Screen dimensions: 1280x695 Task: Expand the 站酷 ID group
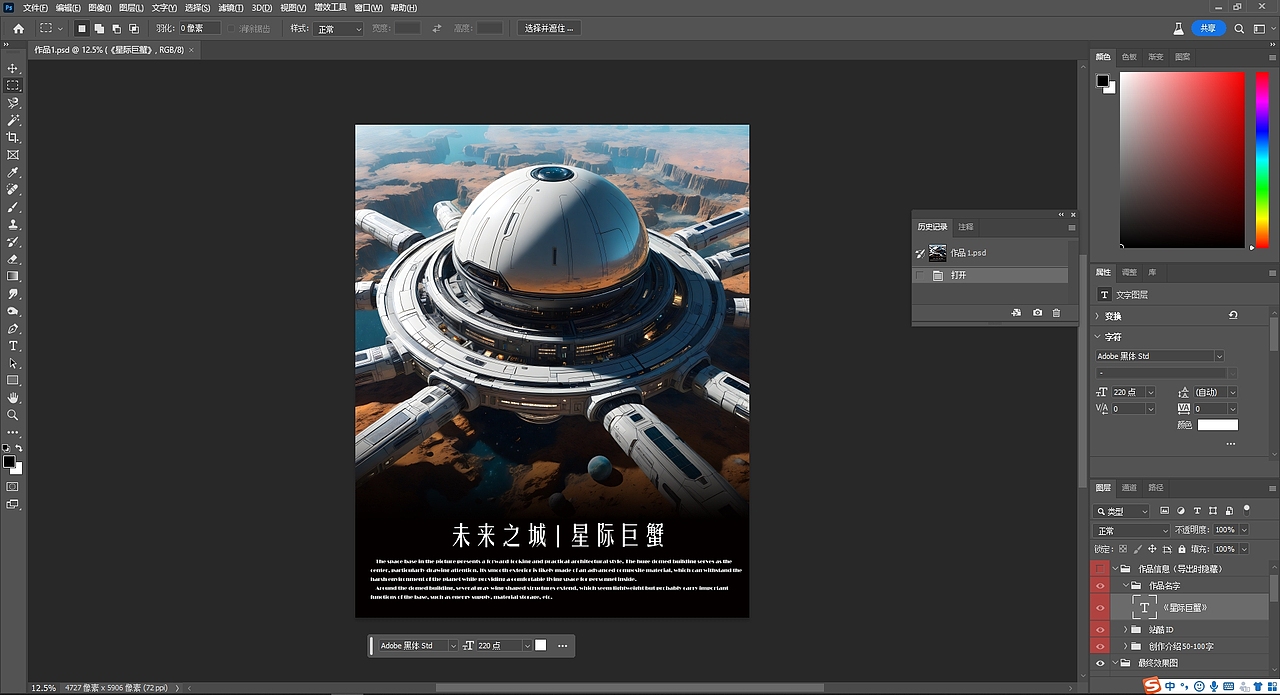(1125, 630)
